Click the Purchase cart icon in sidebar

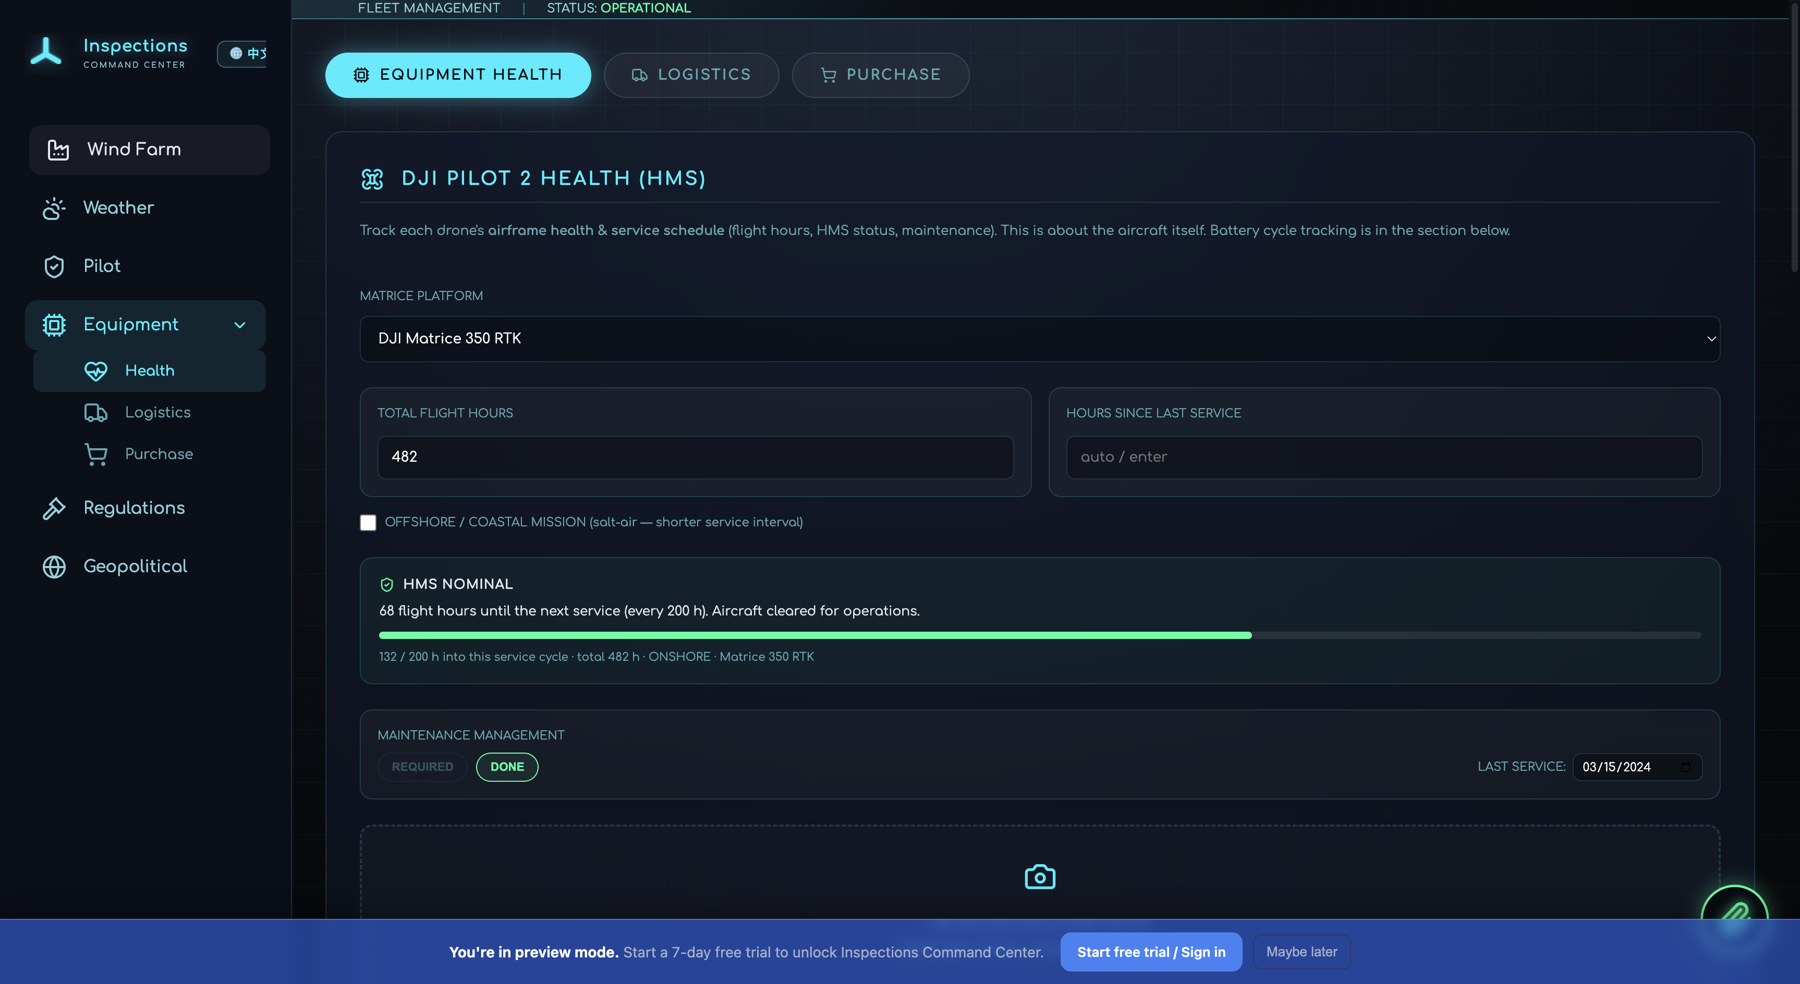point(96,454)
